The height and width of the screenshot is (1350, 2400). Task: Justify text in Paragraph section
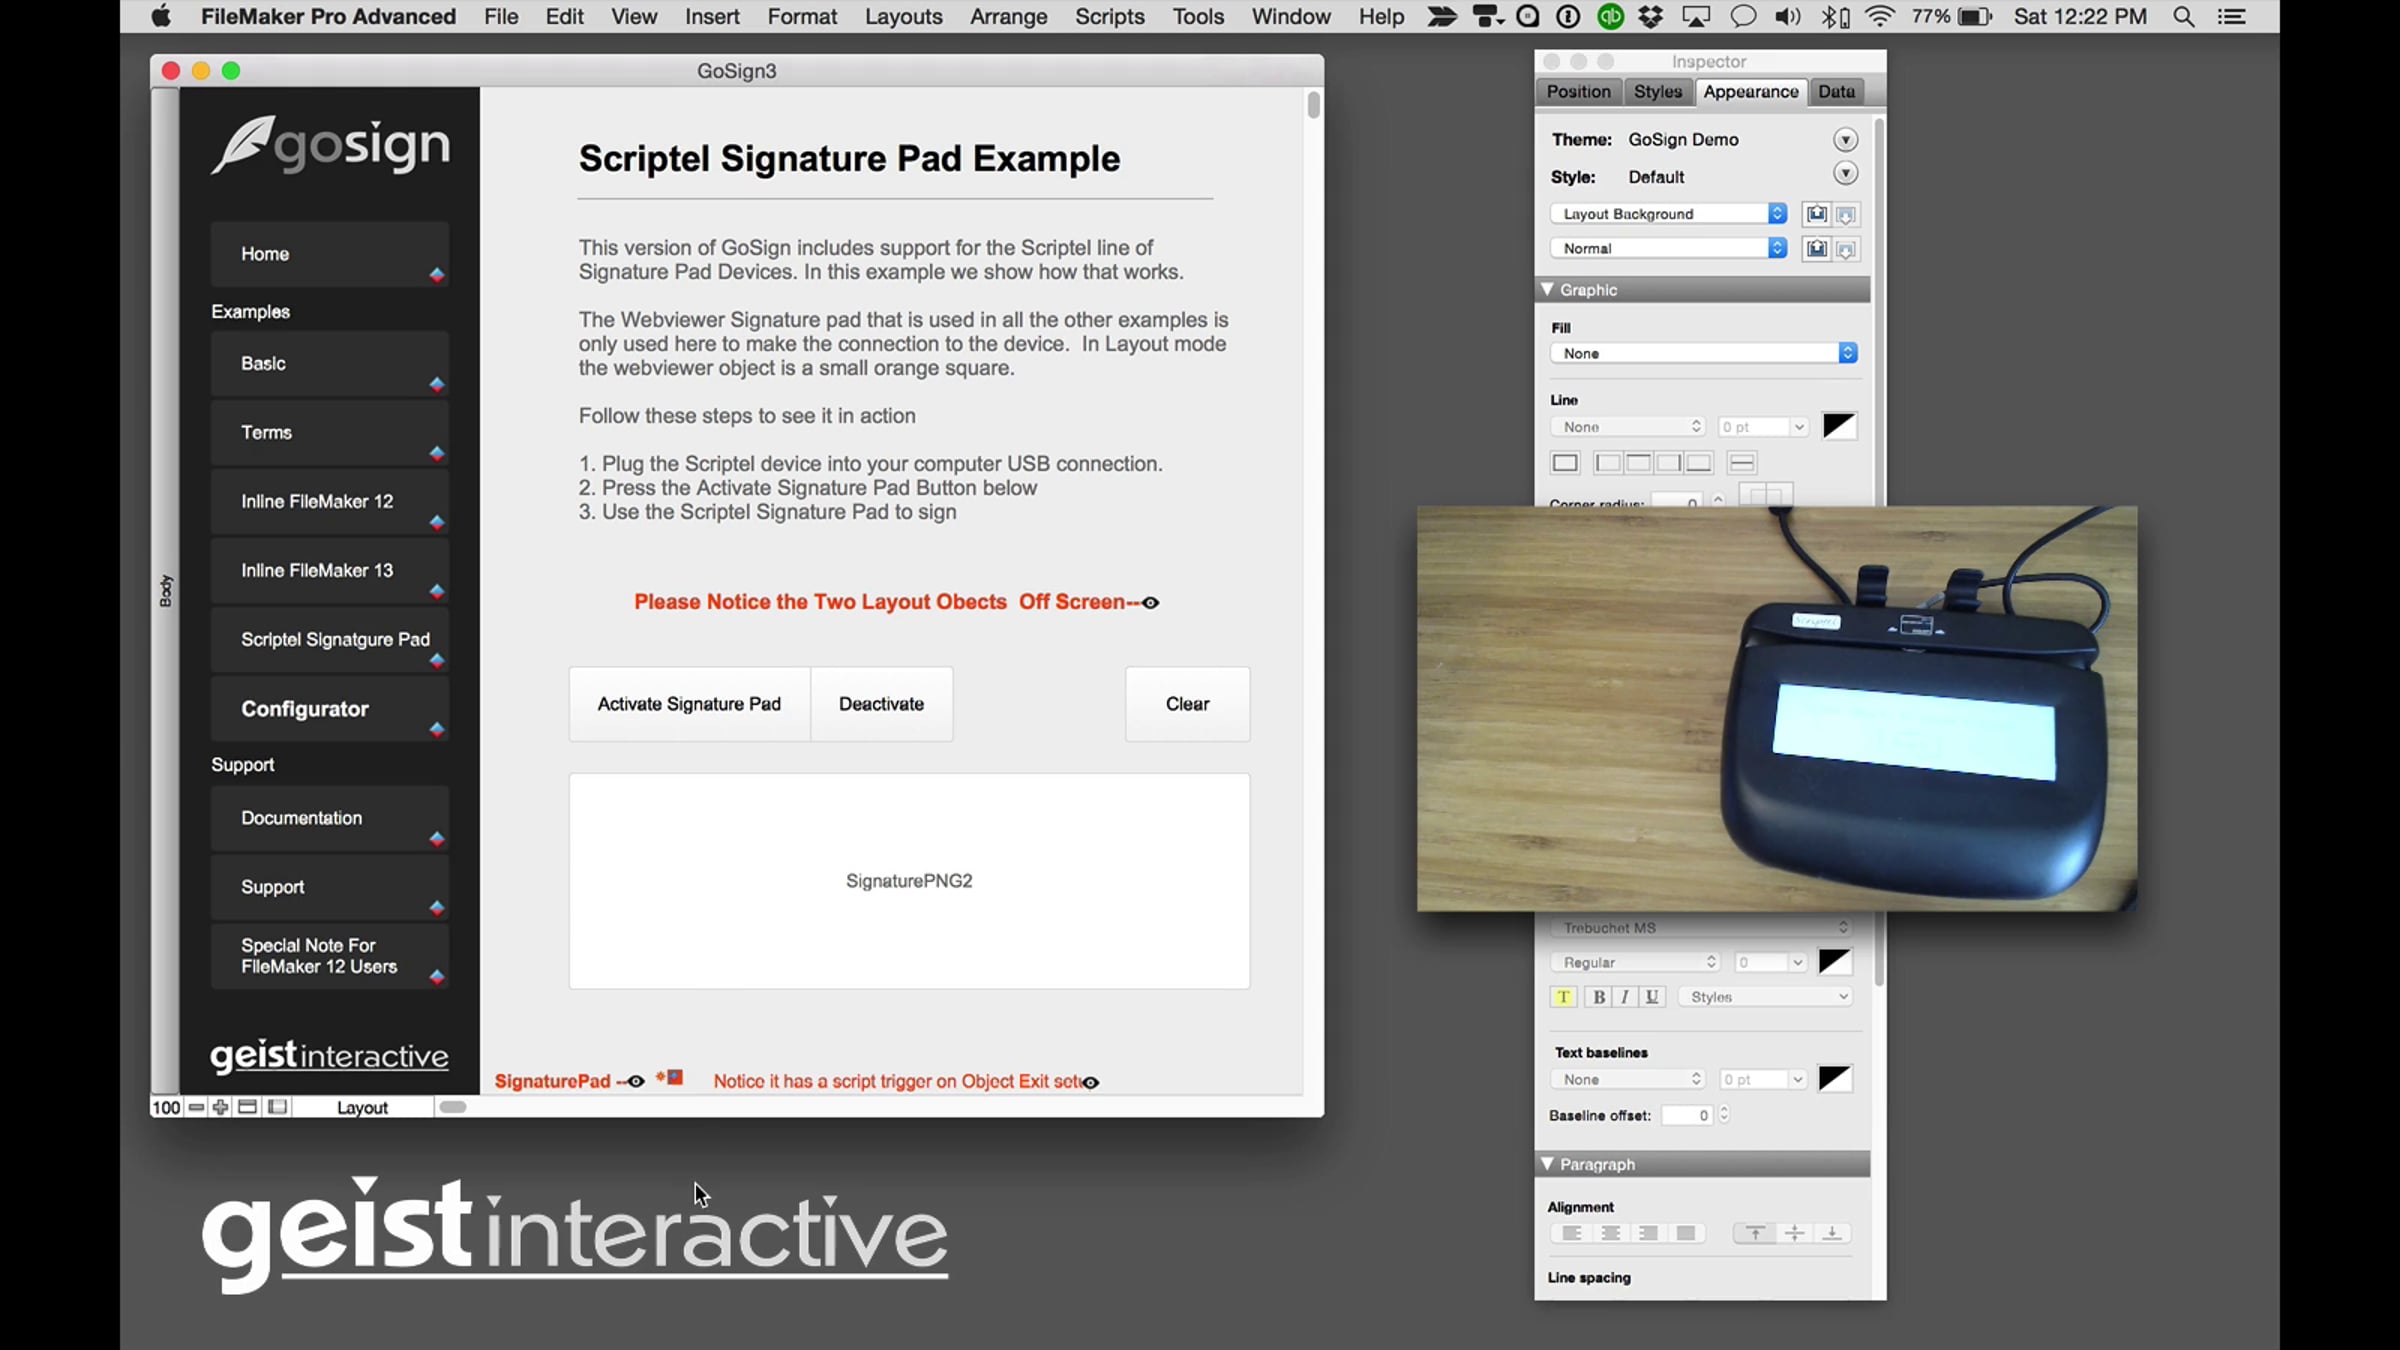(1686, 1233)
